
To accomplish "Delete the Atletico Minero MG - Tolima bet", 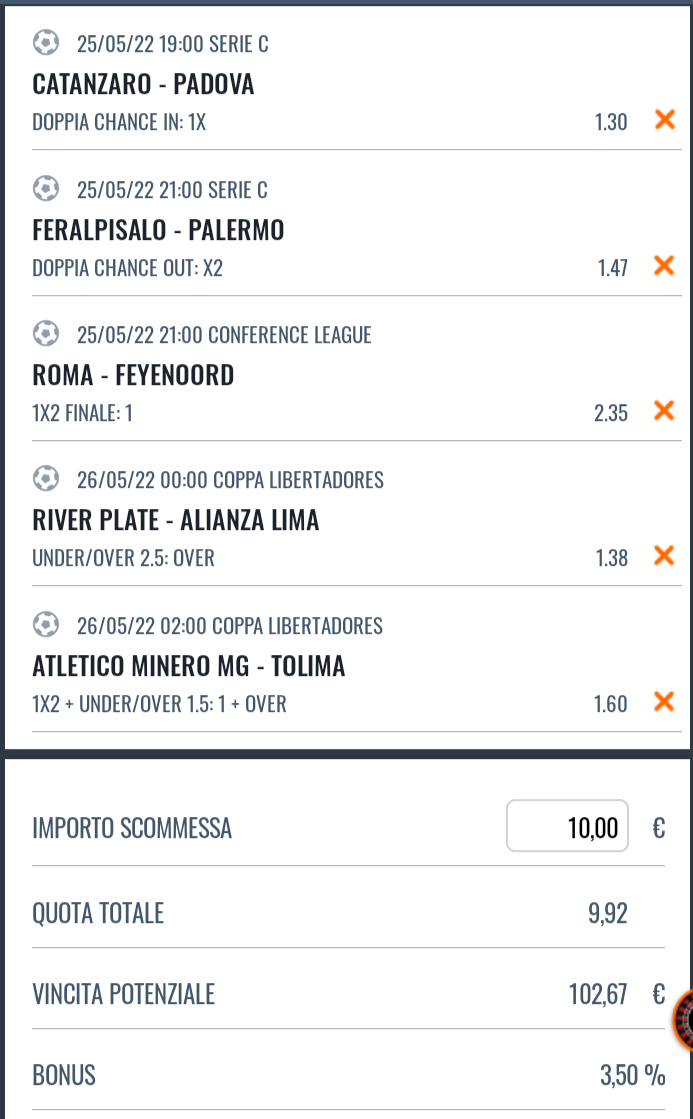I will [663, 702].
